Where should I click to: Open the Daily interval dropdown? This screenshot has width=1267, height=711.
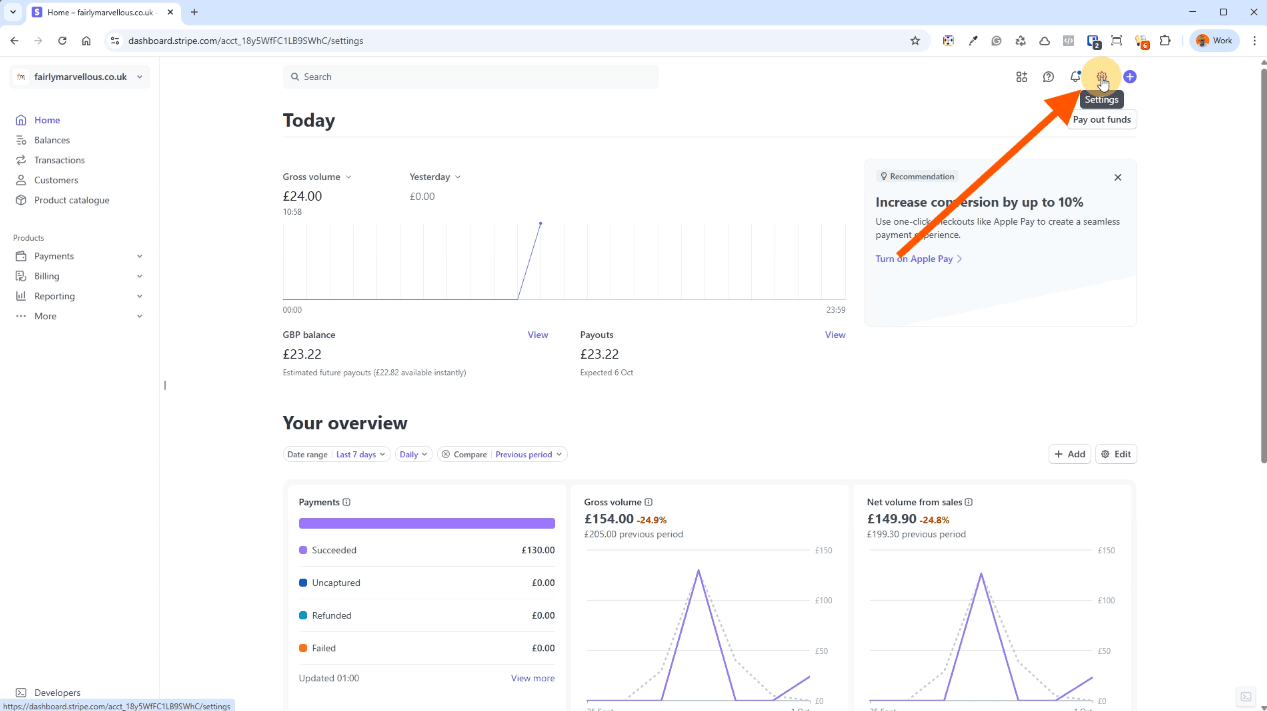[x=413, y=454]
